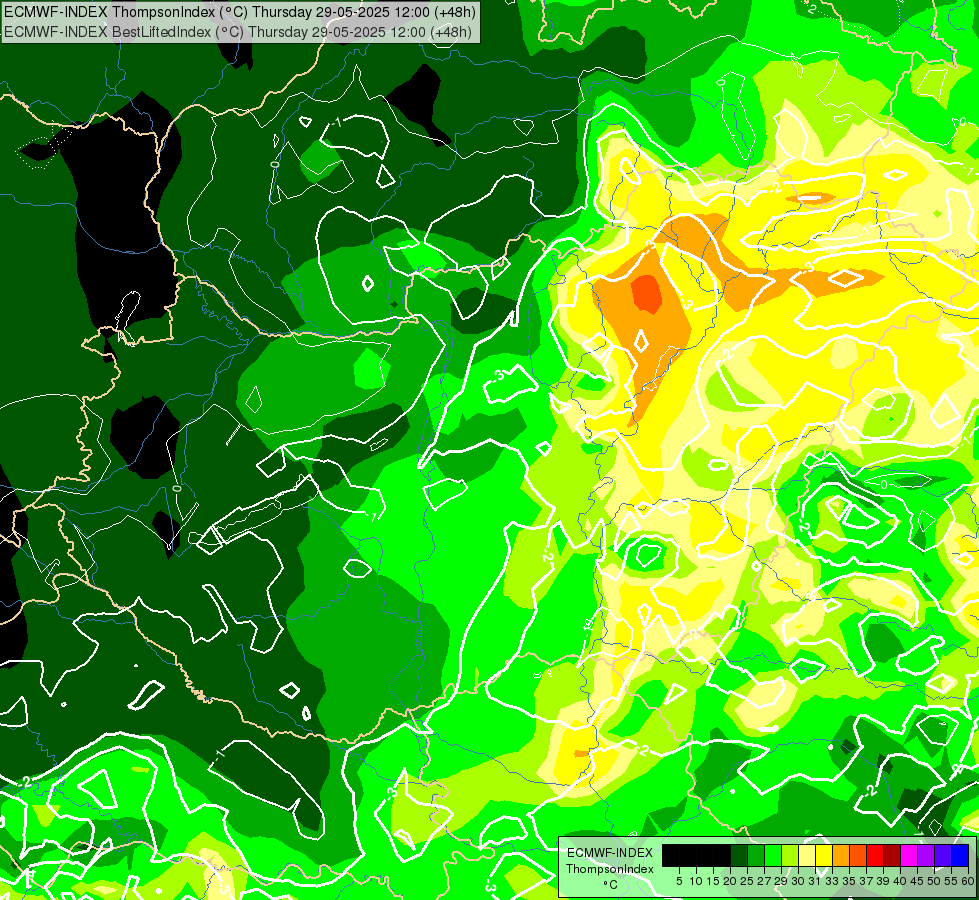Select the dark red 39–40 legend swatch
The width and height of the screenshot is (979, 900).
pyautogui.click(x=892, y=855)
